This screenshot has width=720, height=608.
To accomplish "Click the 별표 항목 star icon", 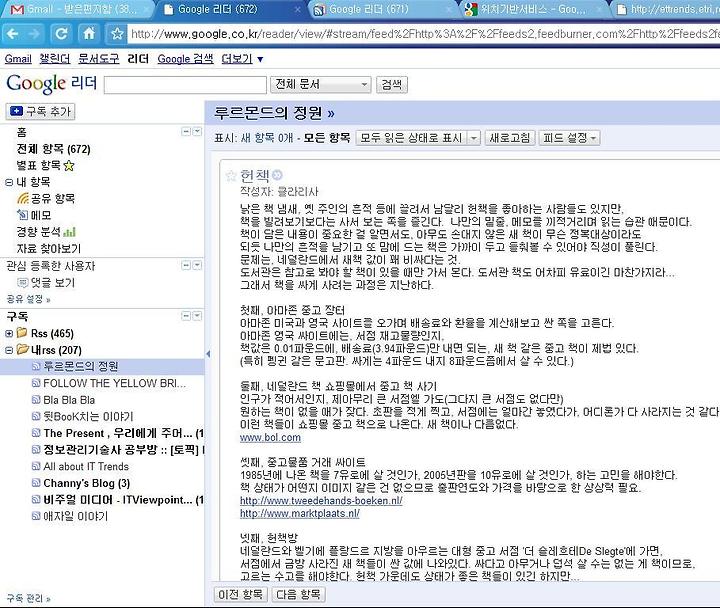I will pyautogui.click(x=69, y=165).
